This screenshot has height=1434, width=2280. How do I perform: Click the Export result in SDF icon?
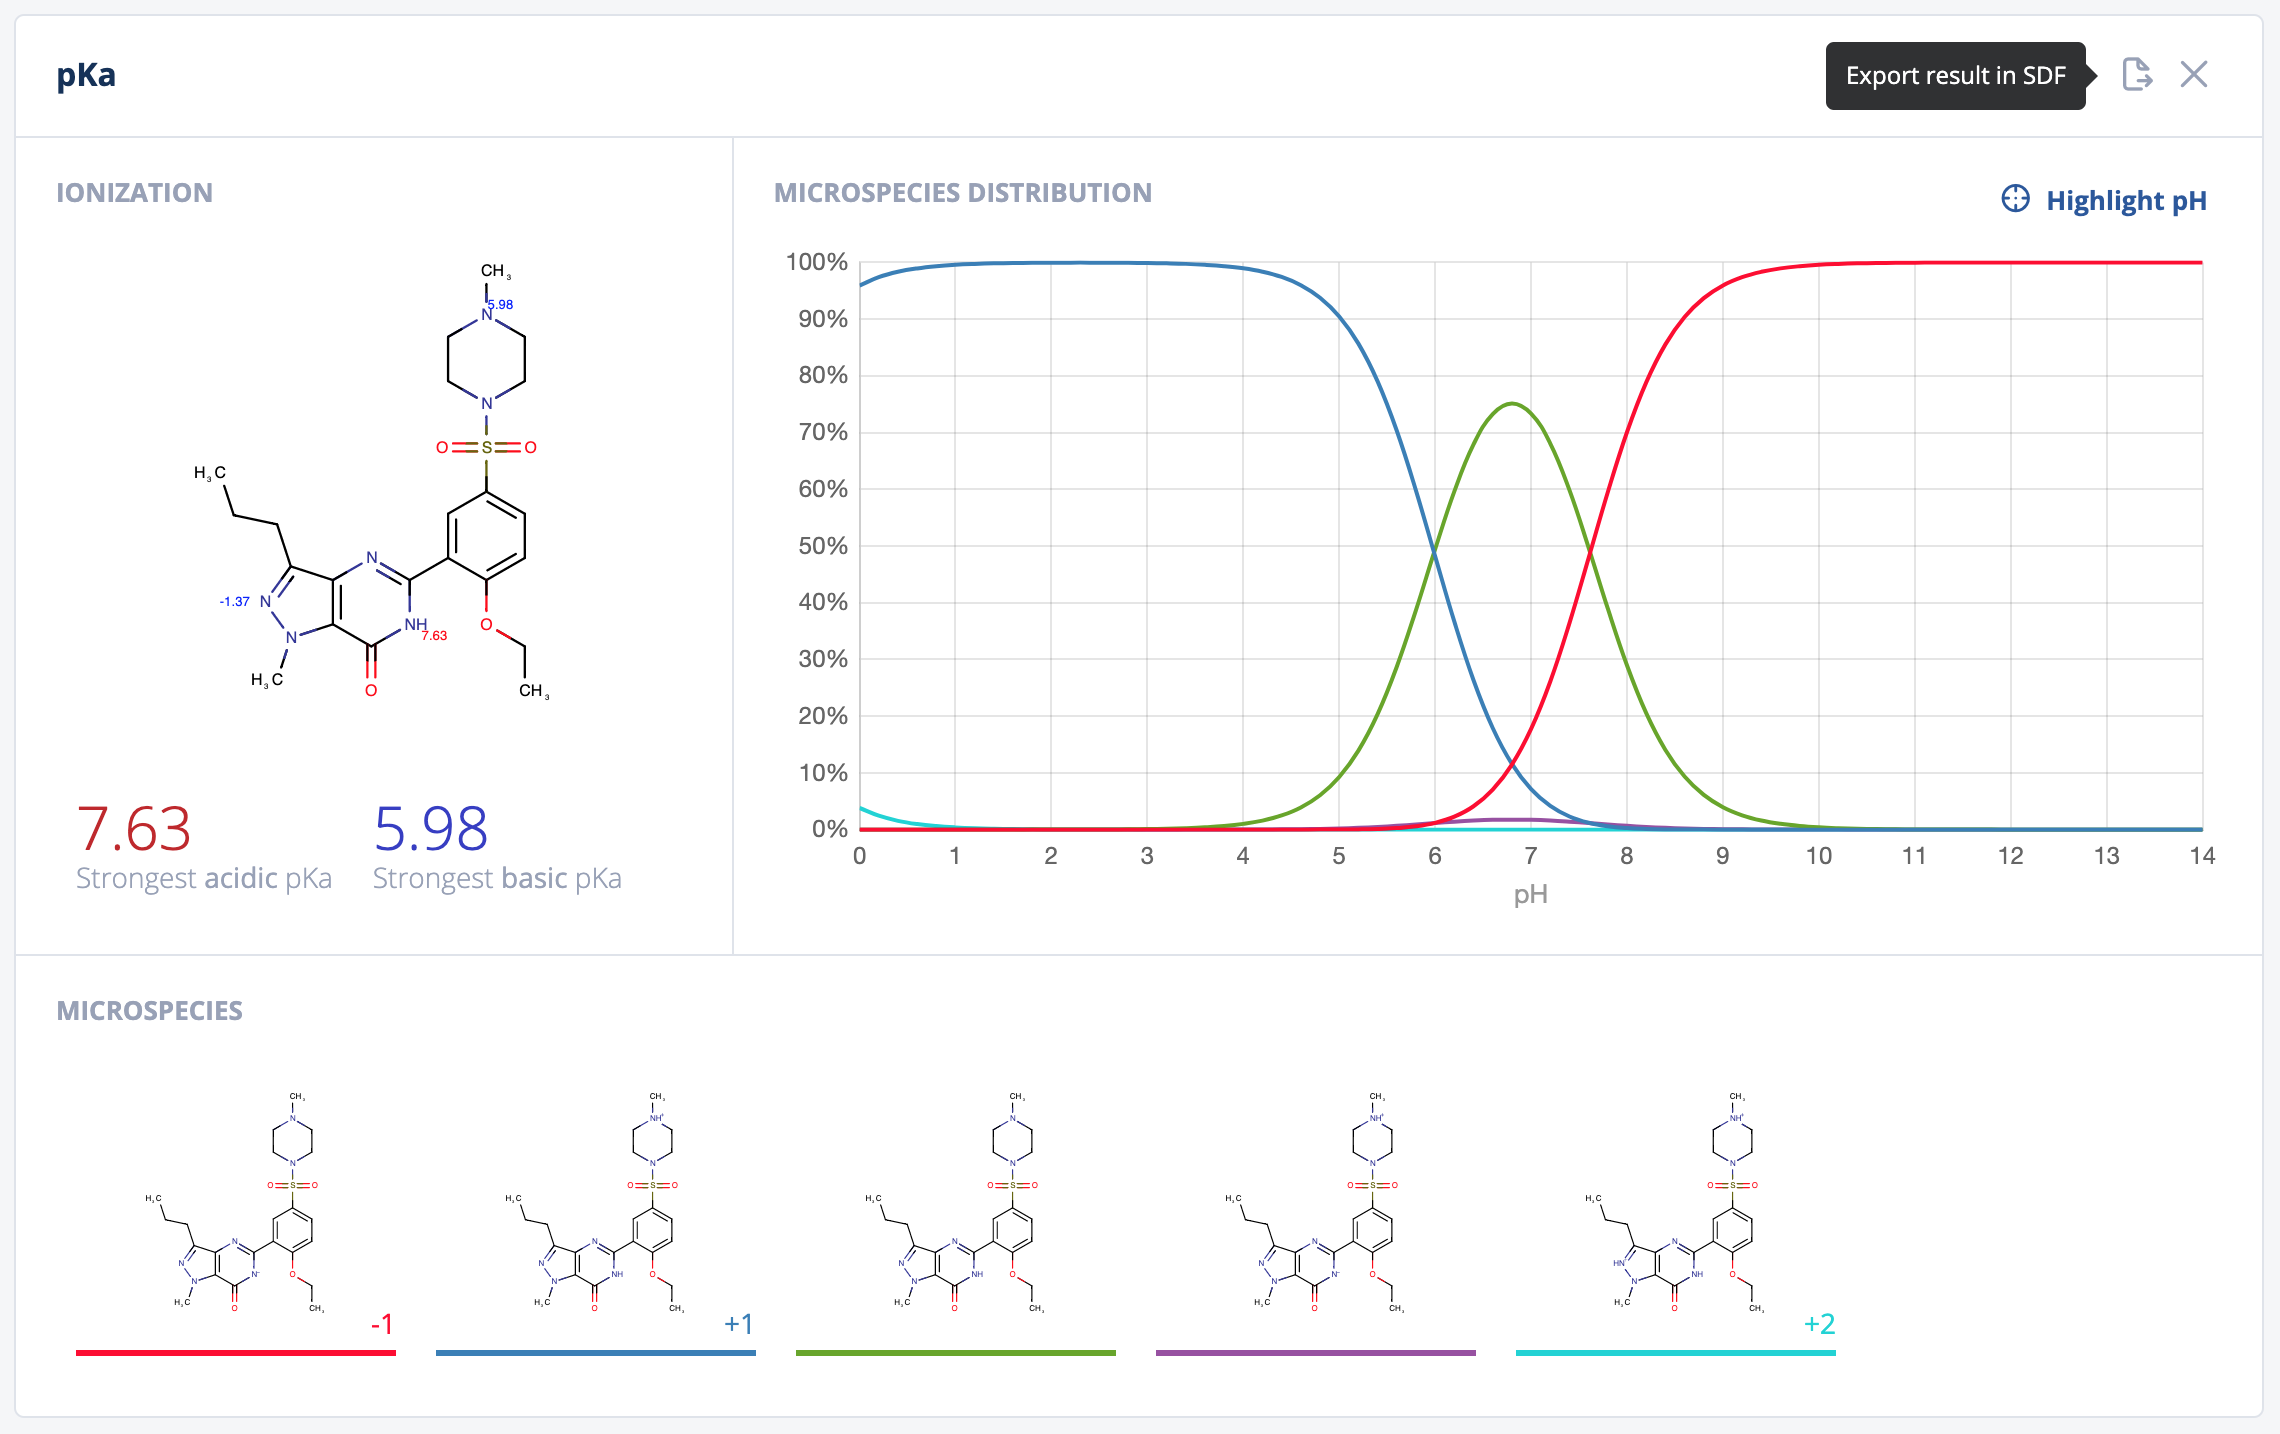(2136, 75)
